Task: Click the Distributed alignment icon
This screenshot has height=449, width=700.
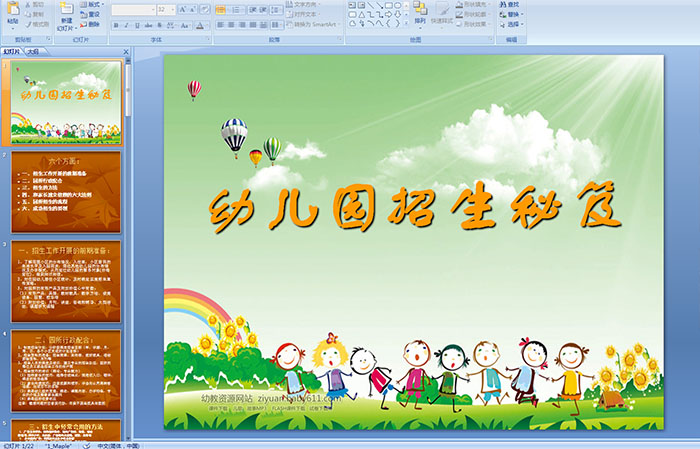Action: coord(263,25)
